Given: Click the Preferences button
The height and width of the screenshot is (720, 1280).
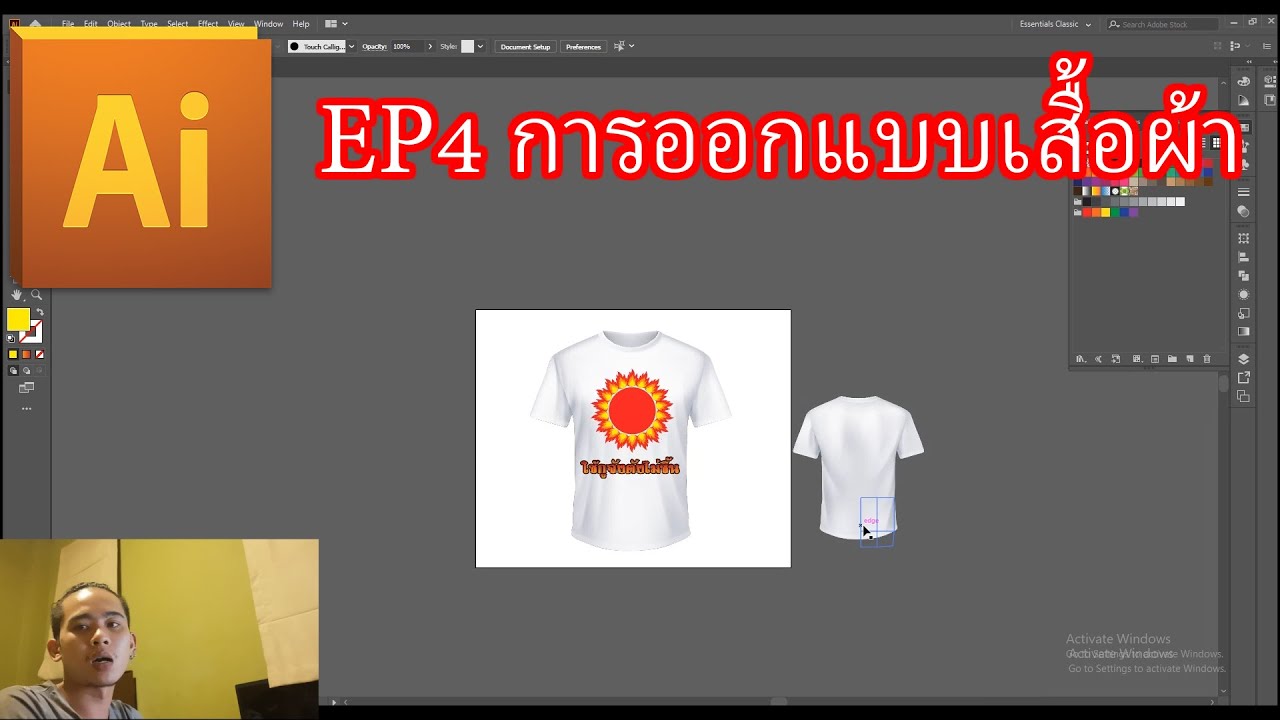Looking at the screenshot, I should (x=583, y=47).
